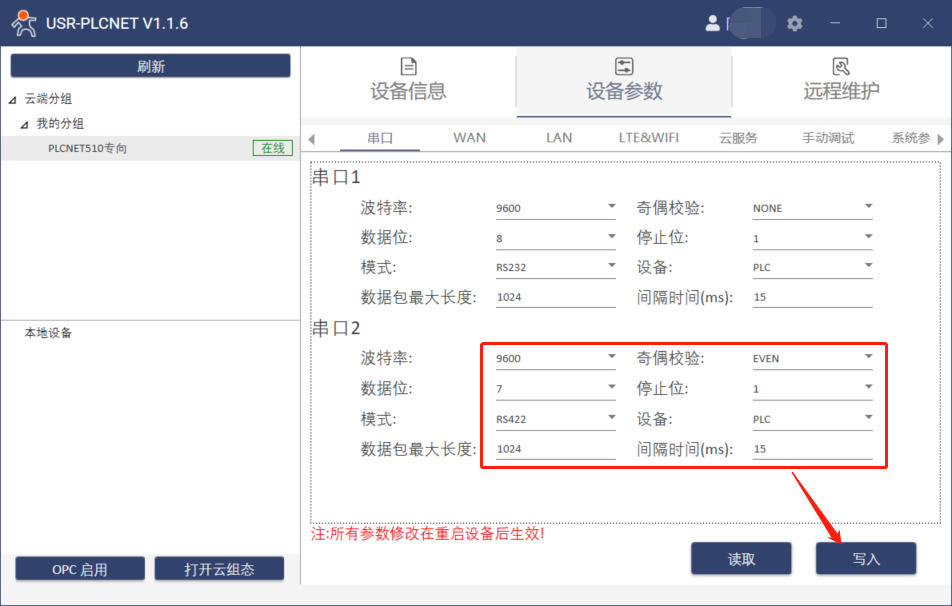Viewport: 952px width, 606px height.
Task: Switch to the LTE&WIFI sub-tab
Action: [648, 138]
